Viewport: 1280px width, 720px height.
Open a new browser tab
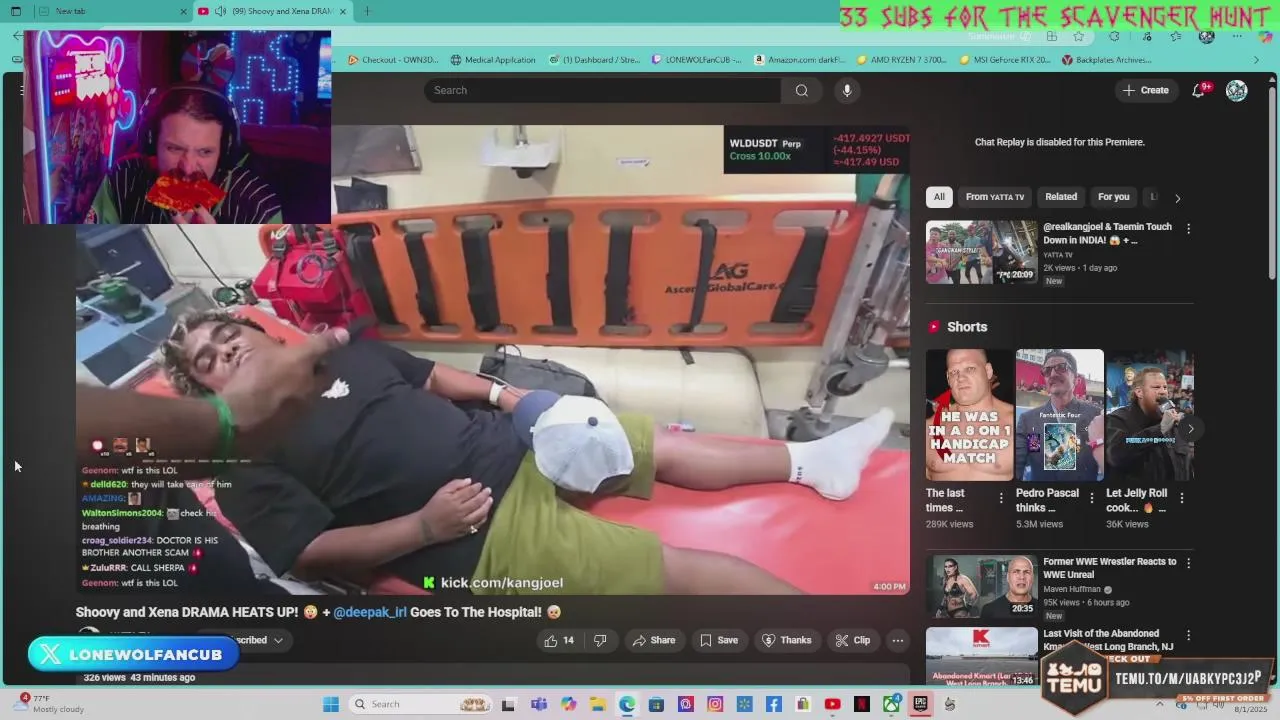(367, 11)
